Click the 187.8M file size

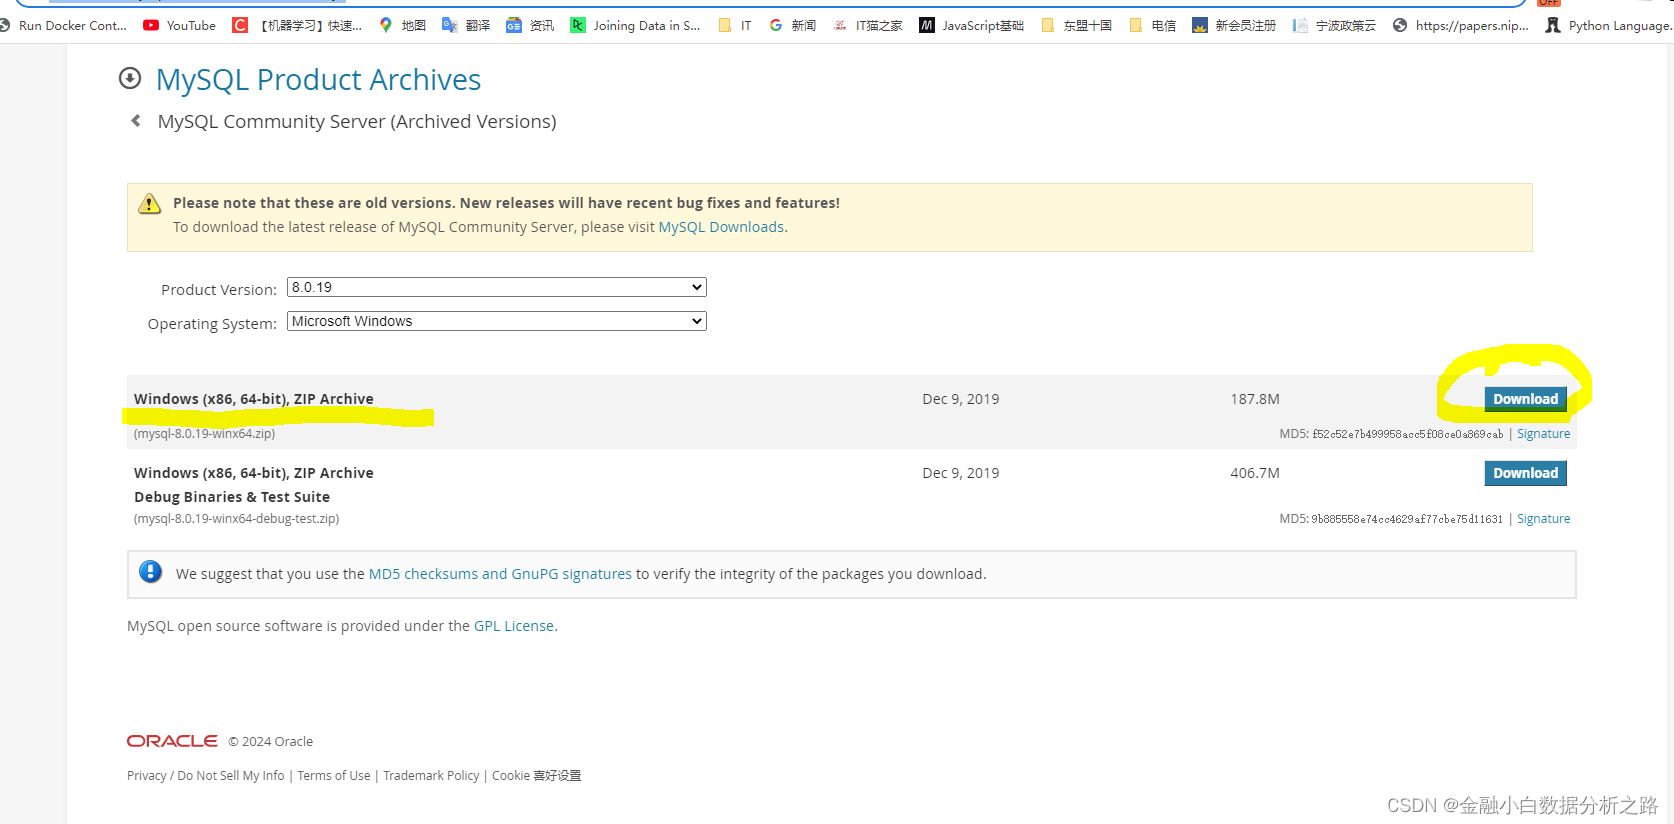click(x=1255, y=399)
